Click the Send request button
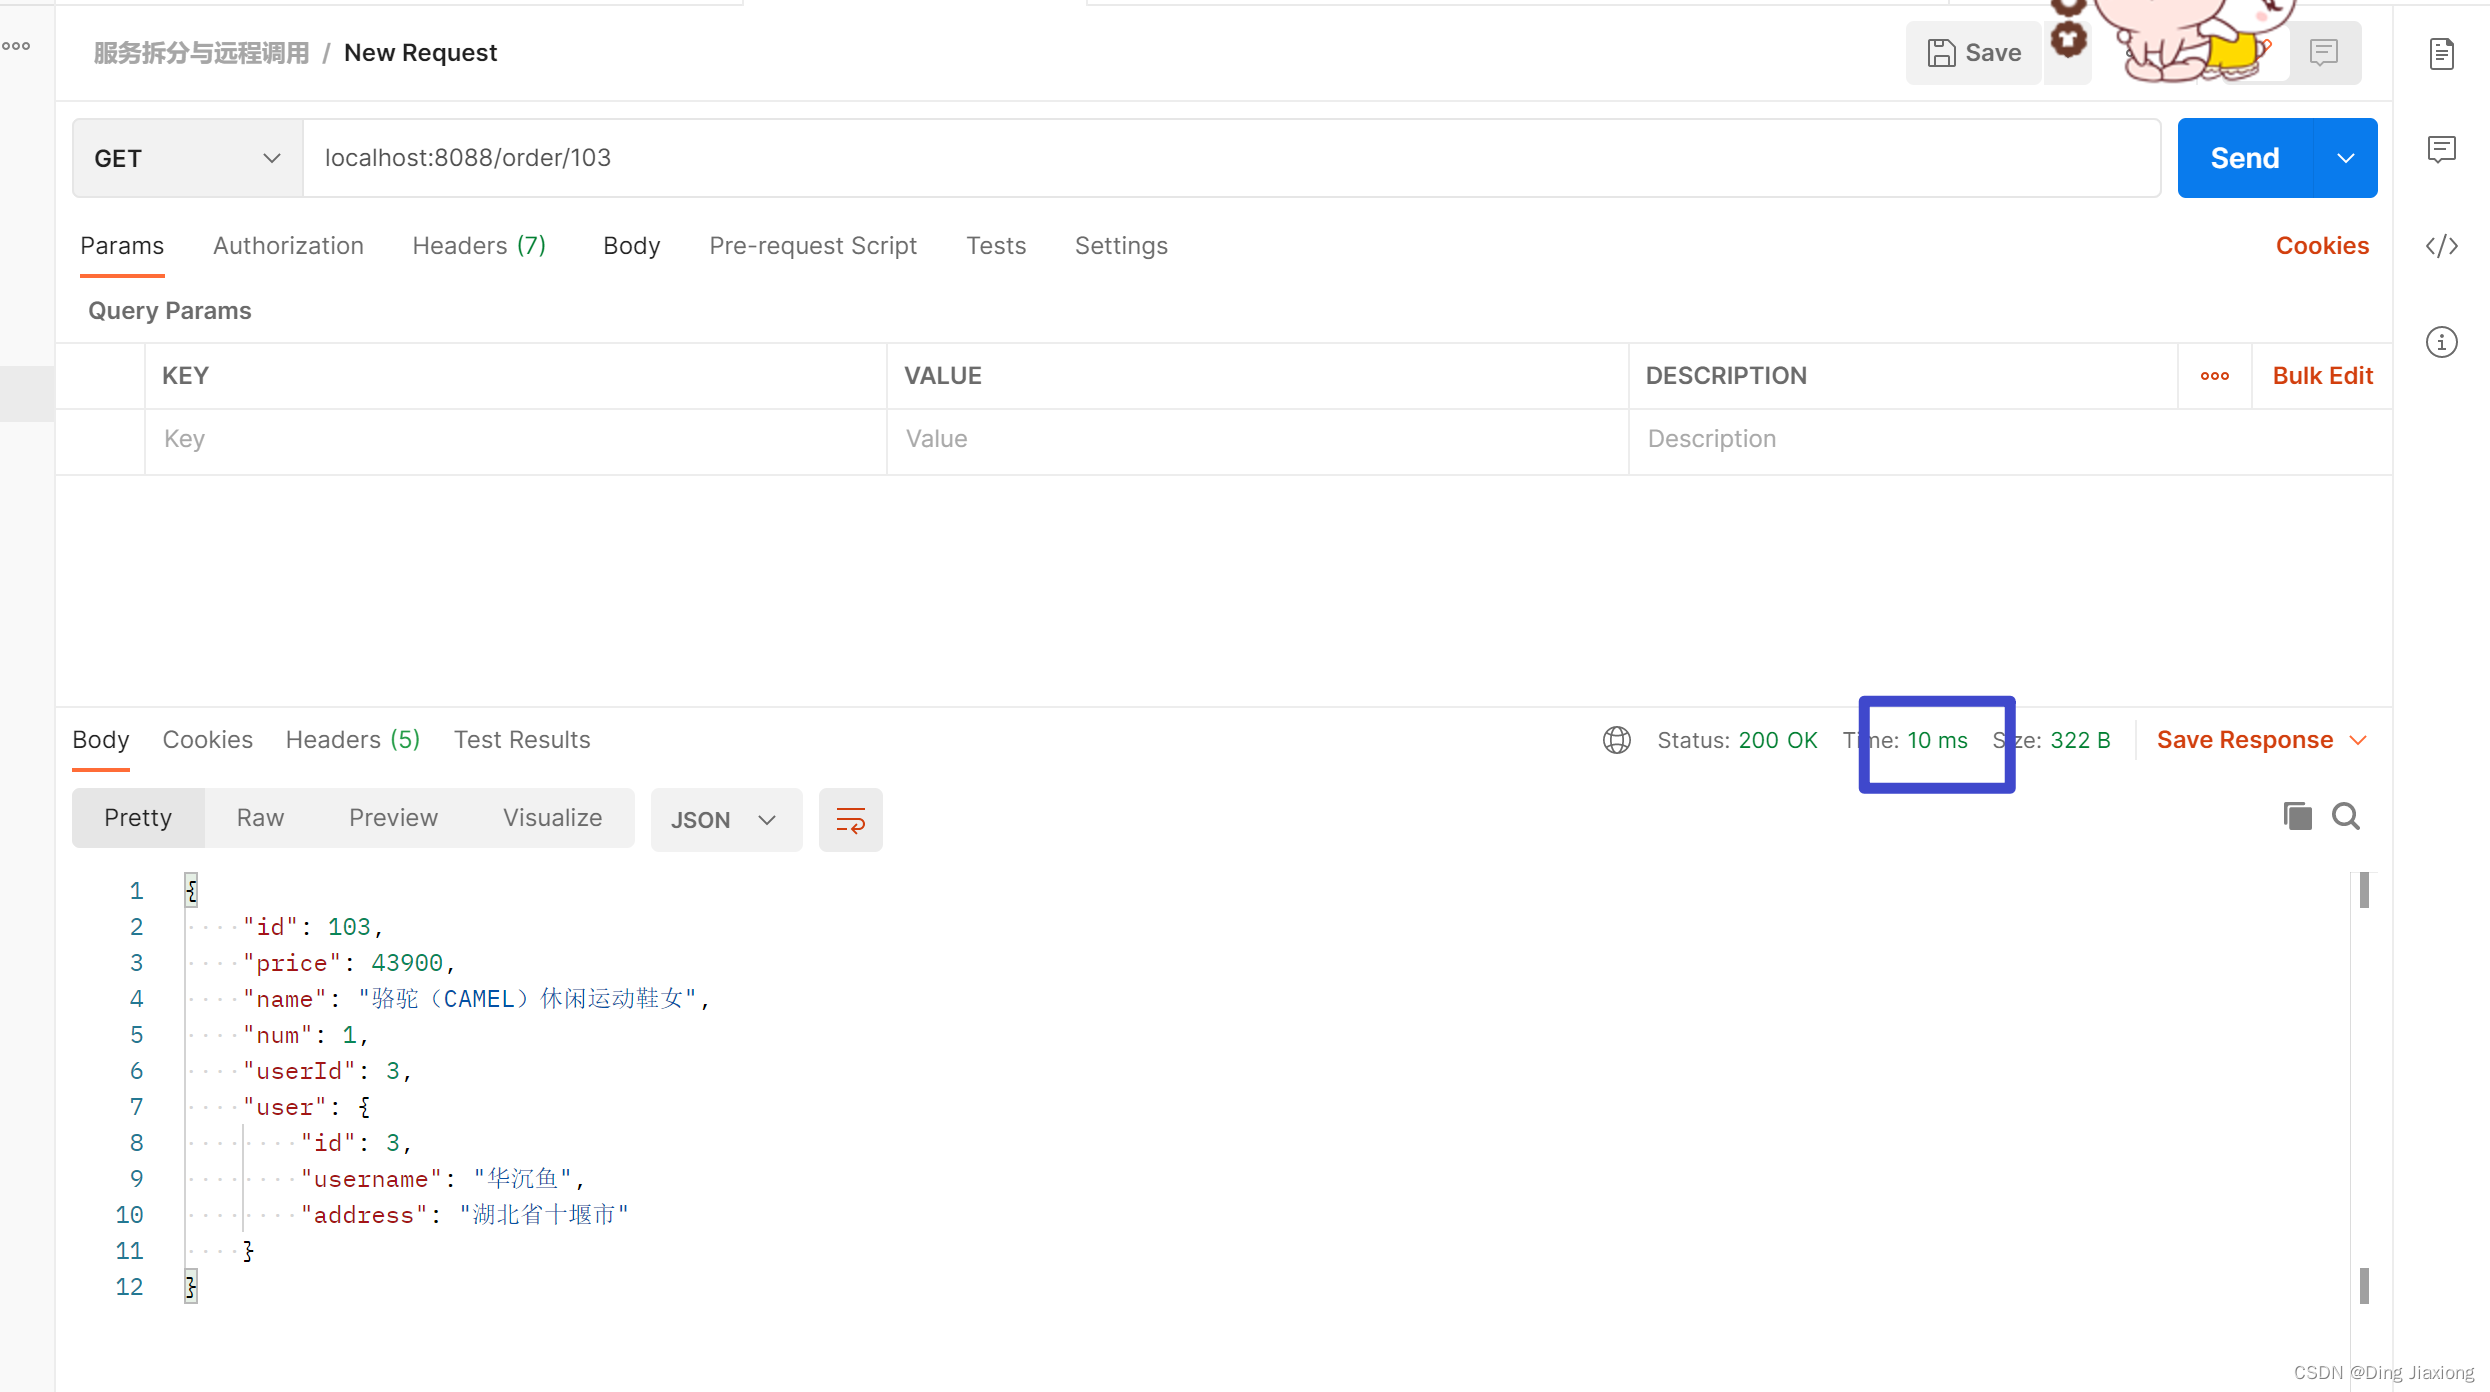This screenshot has height=1392, width=2490. pos(2244,157)
